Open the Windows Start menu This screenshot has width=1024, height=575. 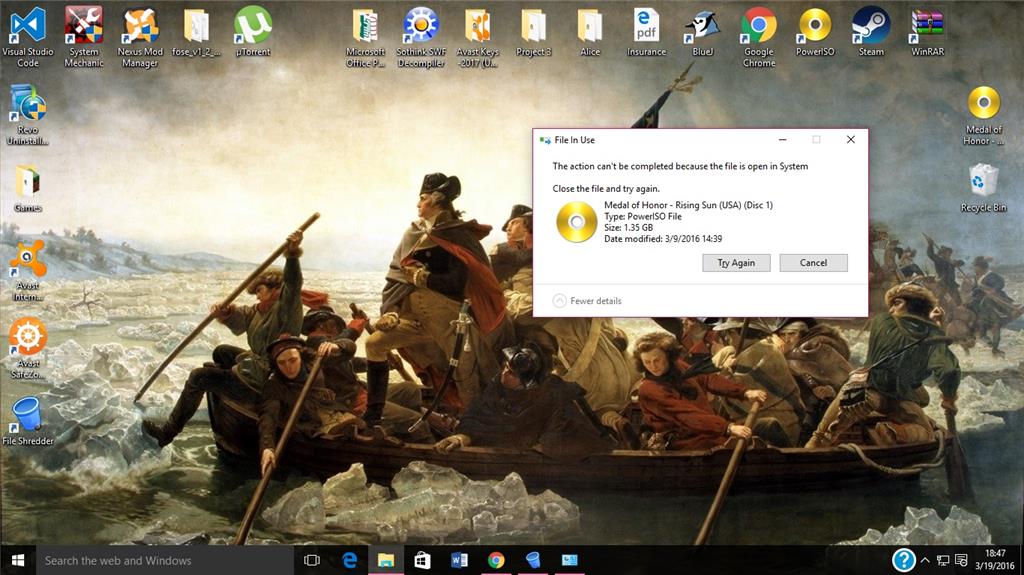pyautogui.click(x=18, y=560)
